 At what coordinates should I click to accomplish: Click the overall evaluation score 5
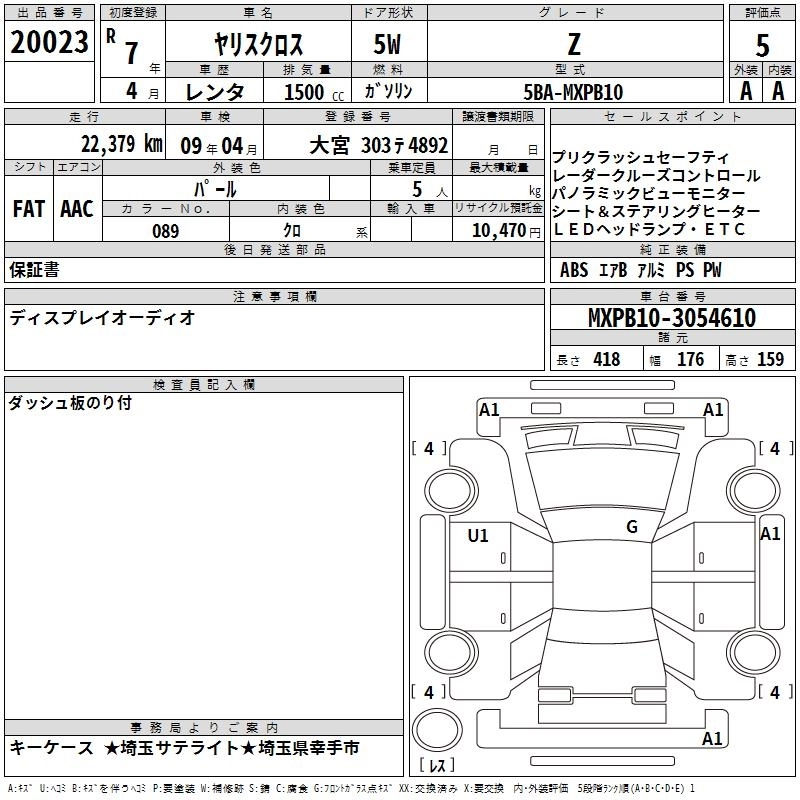coord(762,45)
